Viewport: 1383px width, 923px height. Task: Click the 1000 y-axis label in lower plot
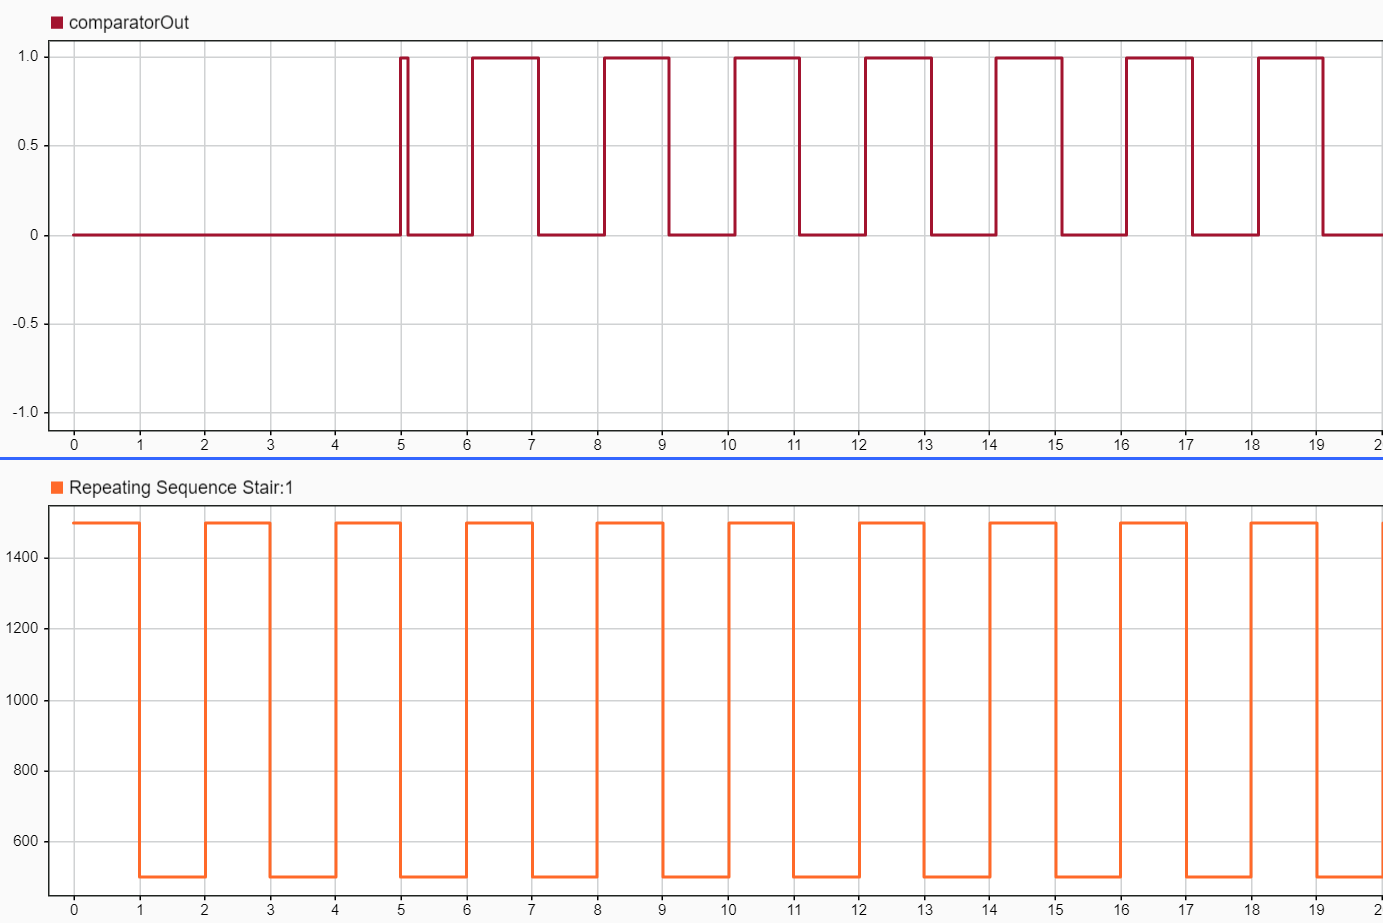[22, 700]
